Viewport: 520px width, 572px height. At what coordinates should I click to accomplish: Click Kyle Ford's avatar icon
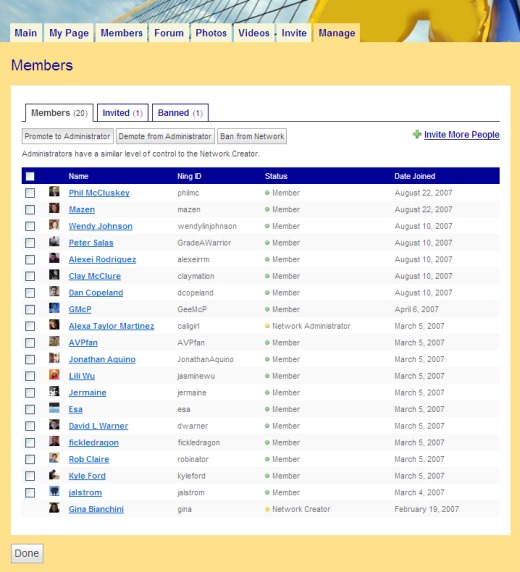tap(54, 475)
